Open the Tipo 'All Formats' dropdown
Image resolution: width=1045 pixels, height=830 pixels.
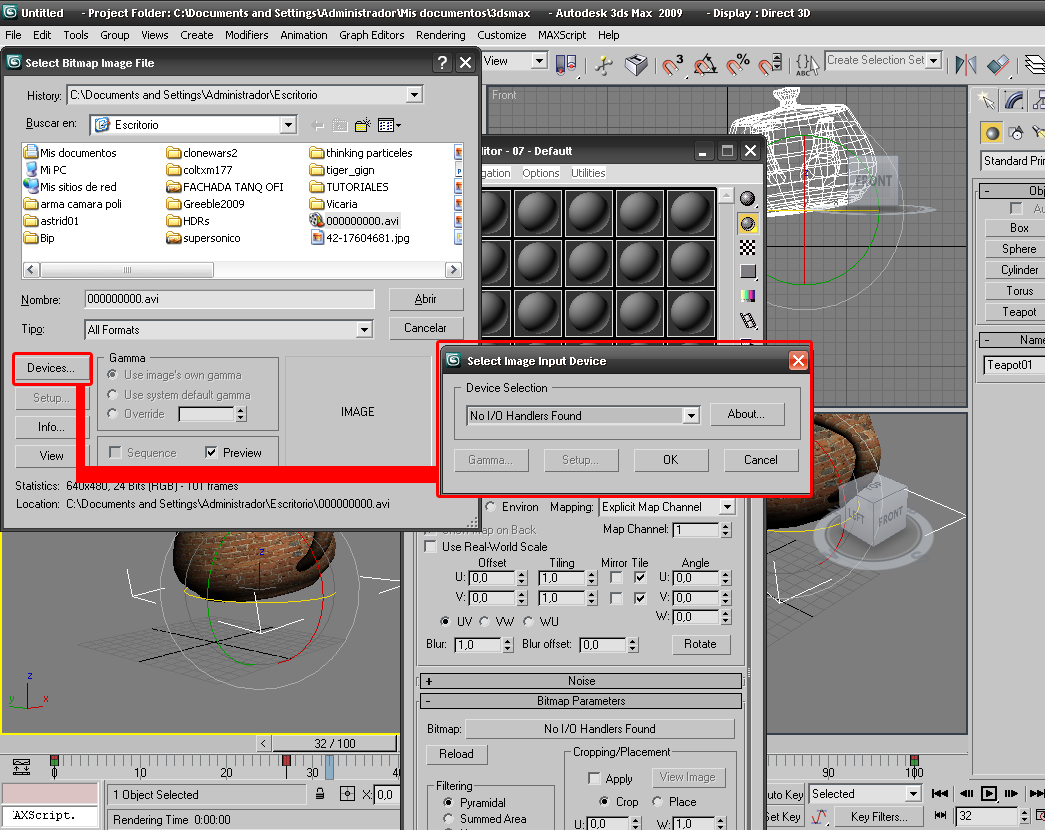coord(364,329)
